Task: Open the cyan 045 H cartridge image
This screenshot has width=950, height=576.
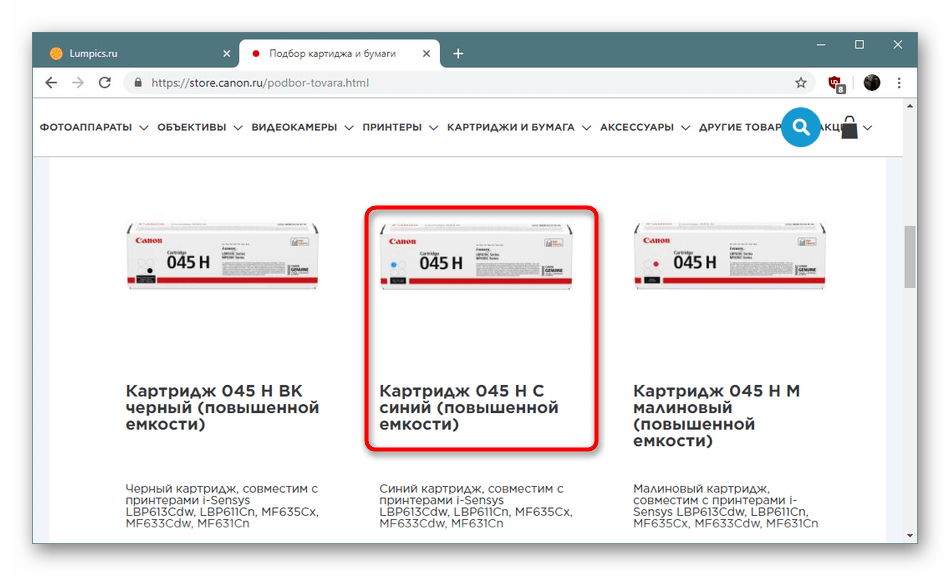Action: tap(476, 255)
